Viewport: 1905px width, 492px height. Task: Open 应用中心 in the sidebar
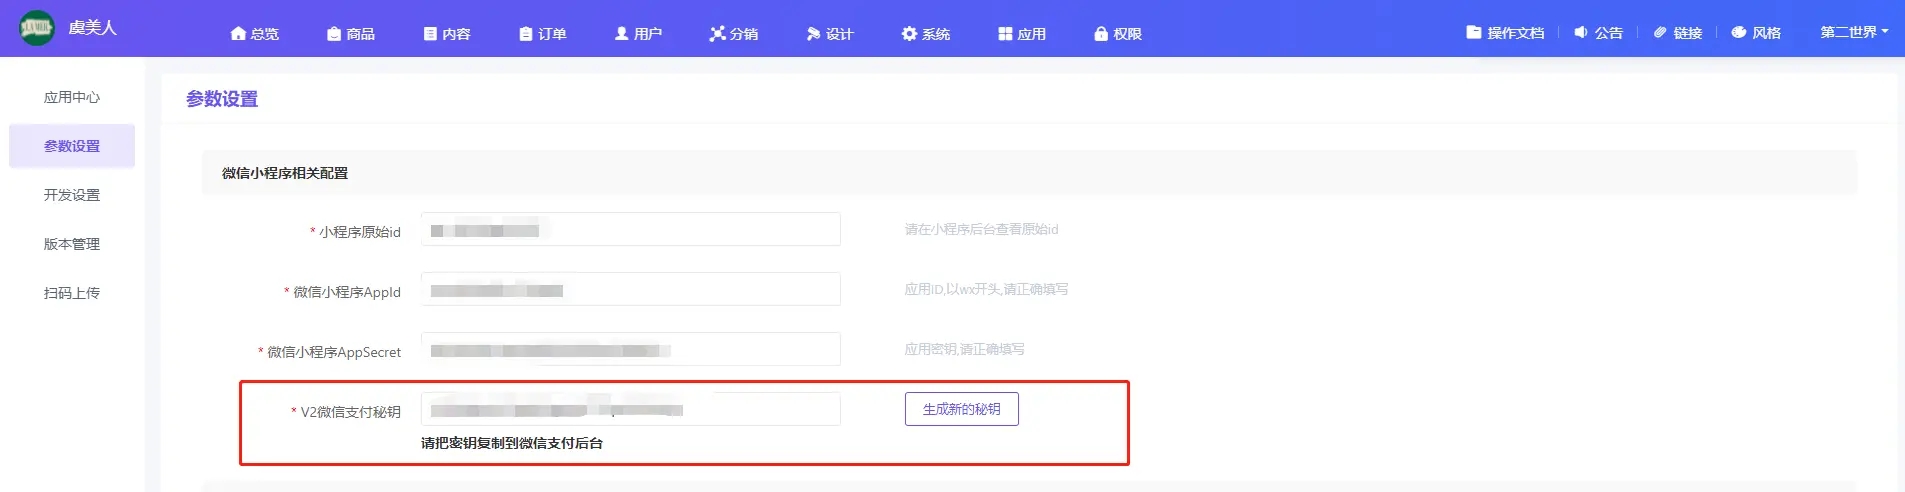click(x=72, y=97)
